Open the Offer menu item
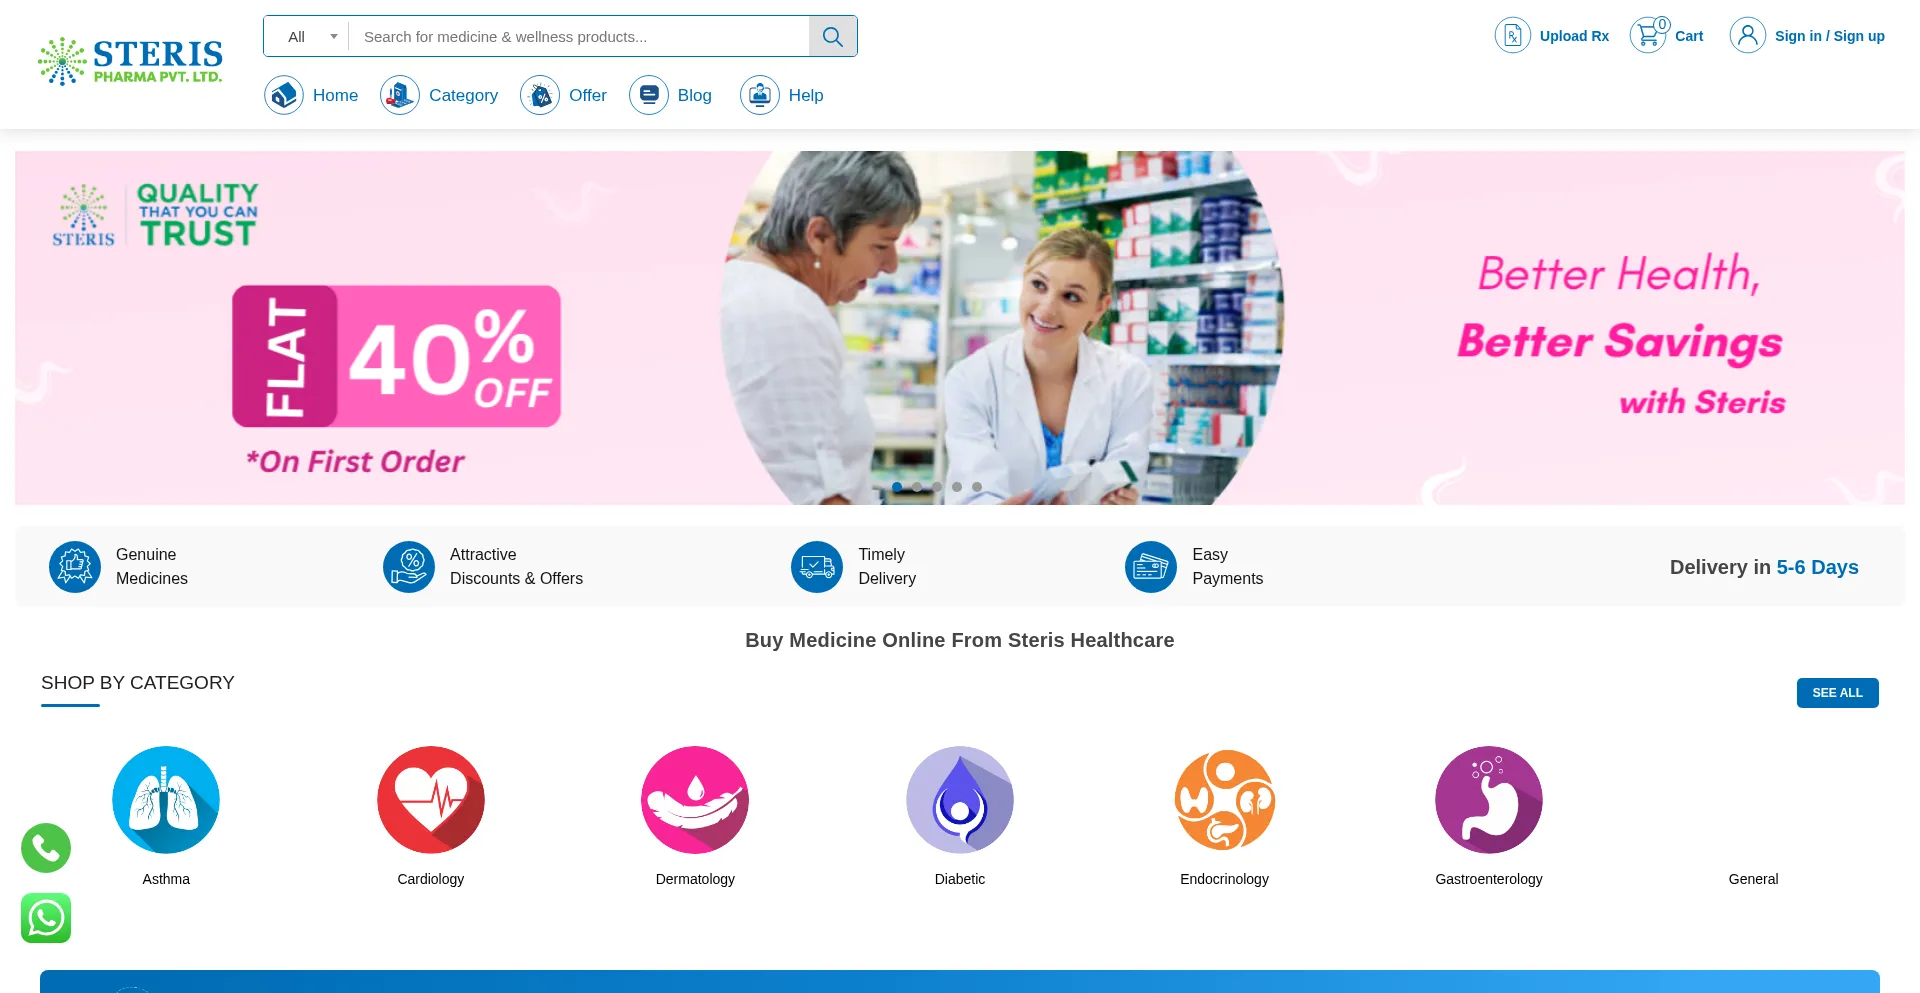 pos(588,95)
